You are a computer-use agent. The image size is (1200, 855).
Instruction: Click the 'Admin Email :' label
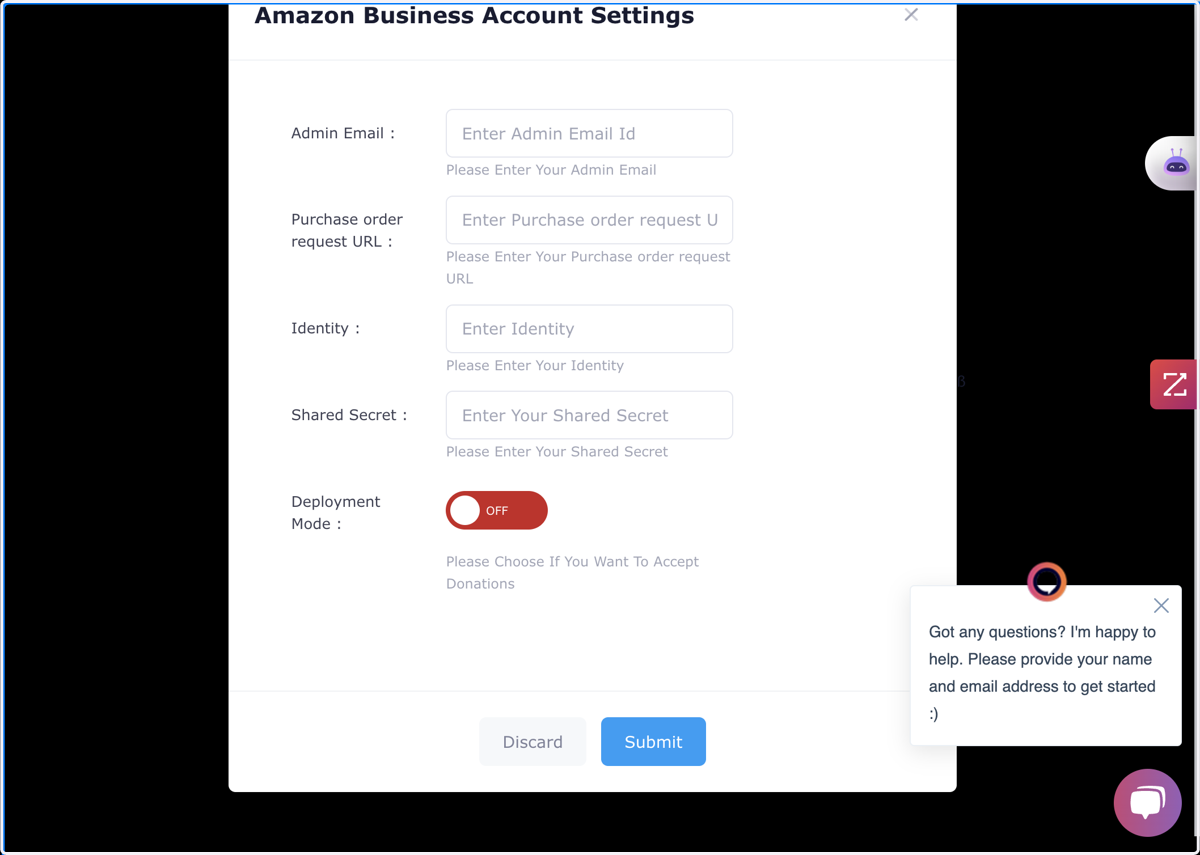click(343, 133)
